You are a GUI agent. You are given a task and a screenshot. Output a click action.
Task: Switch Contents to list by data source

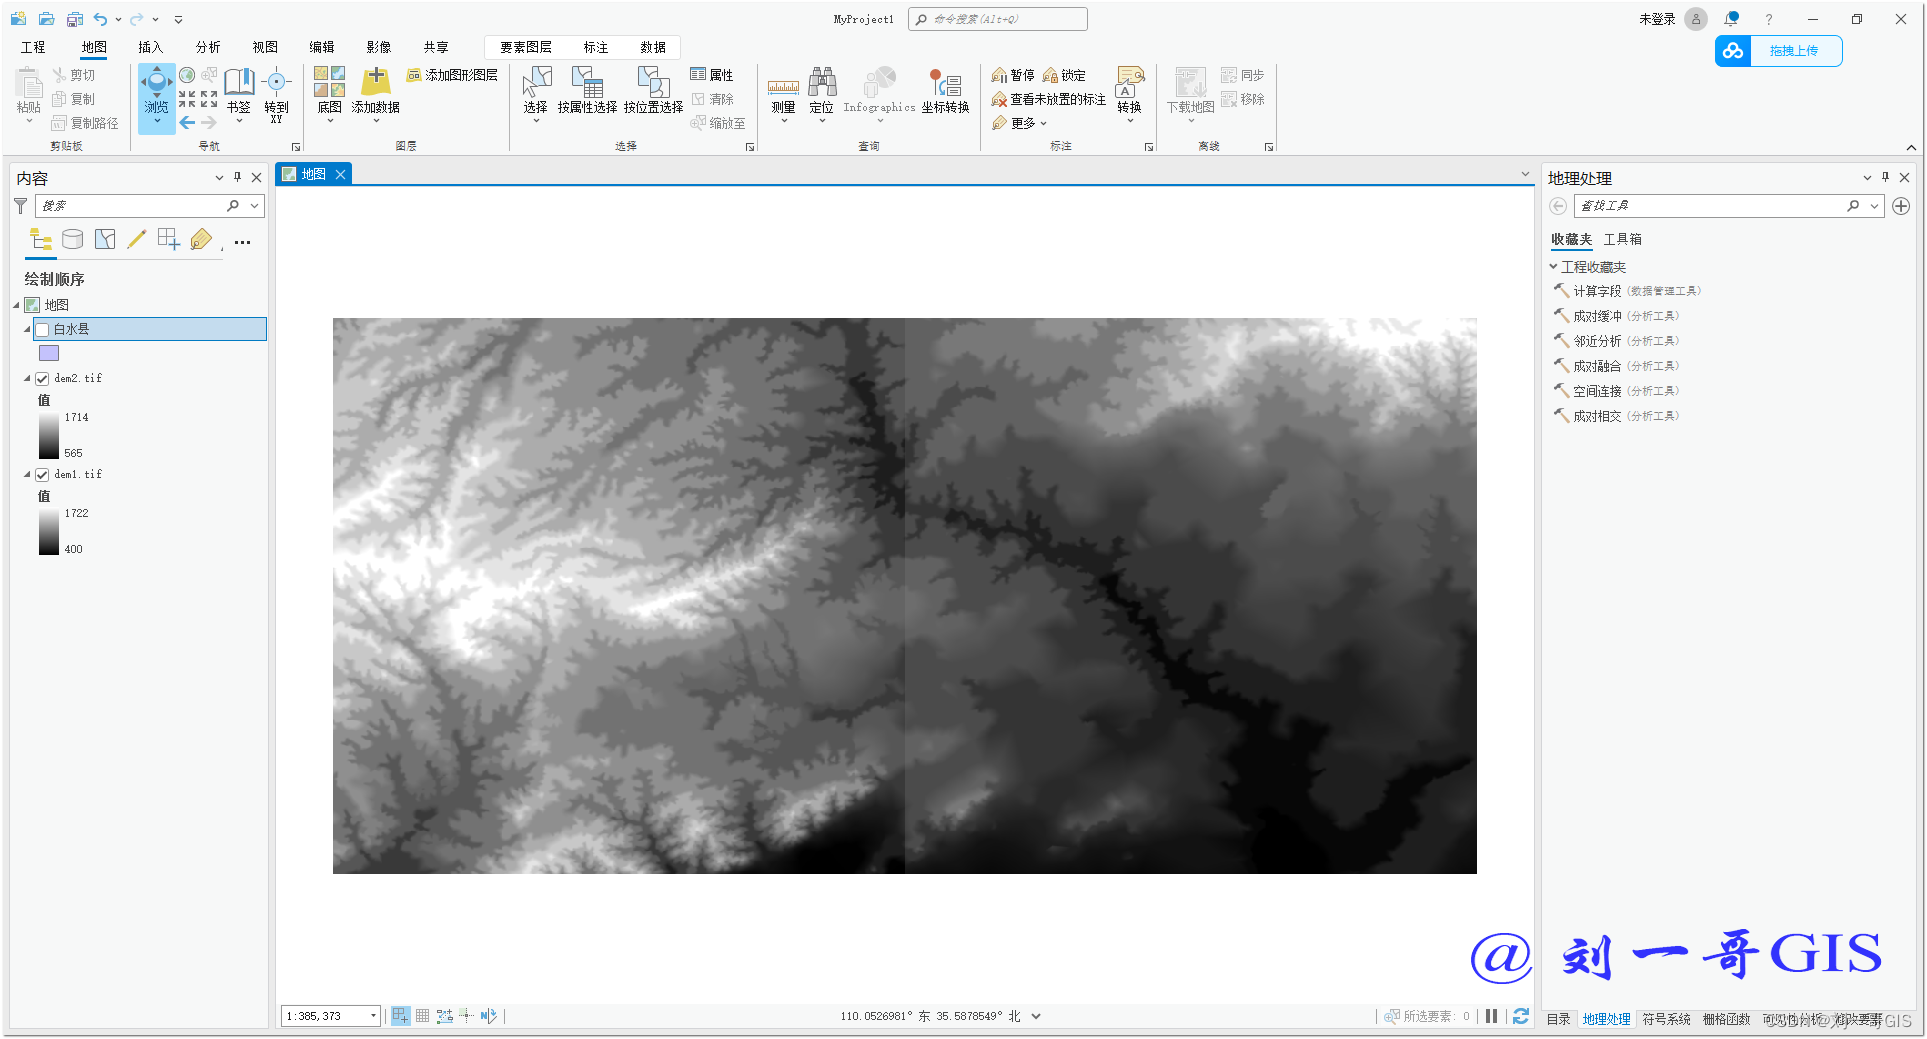coord(73,240)
